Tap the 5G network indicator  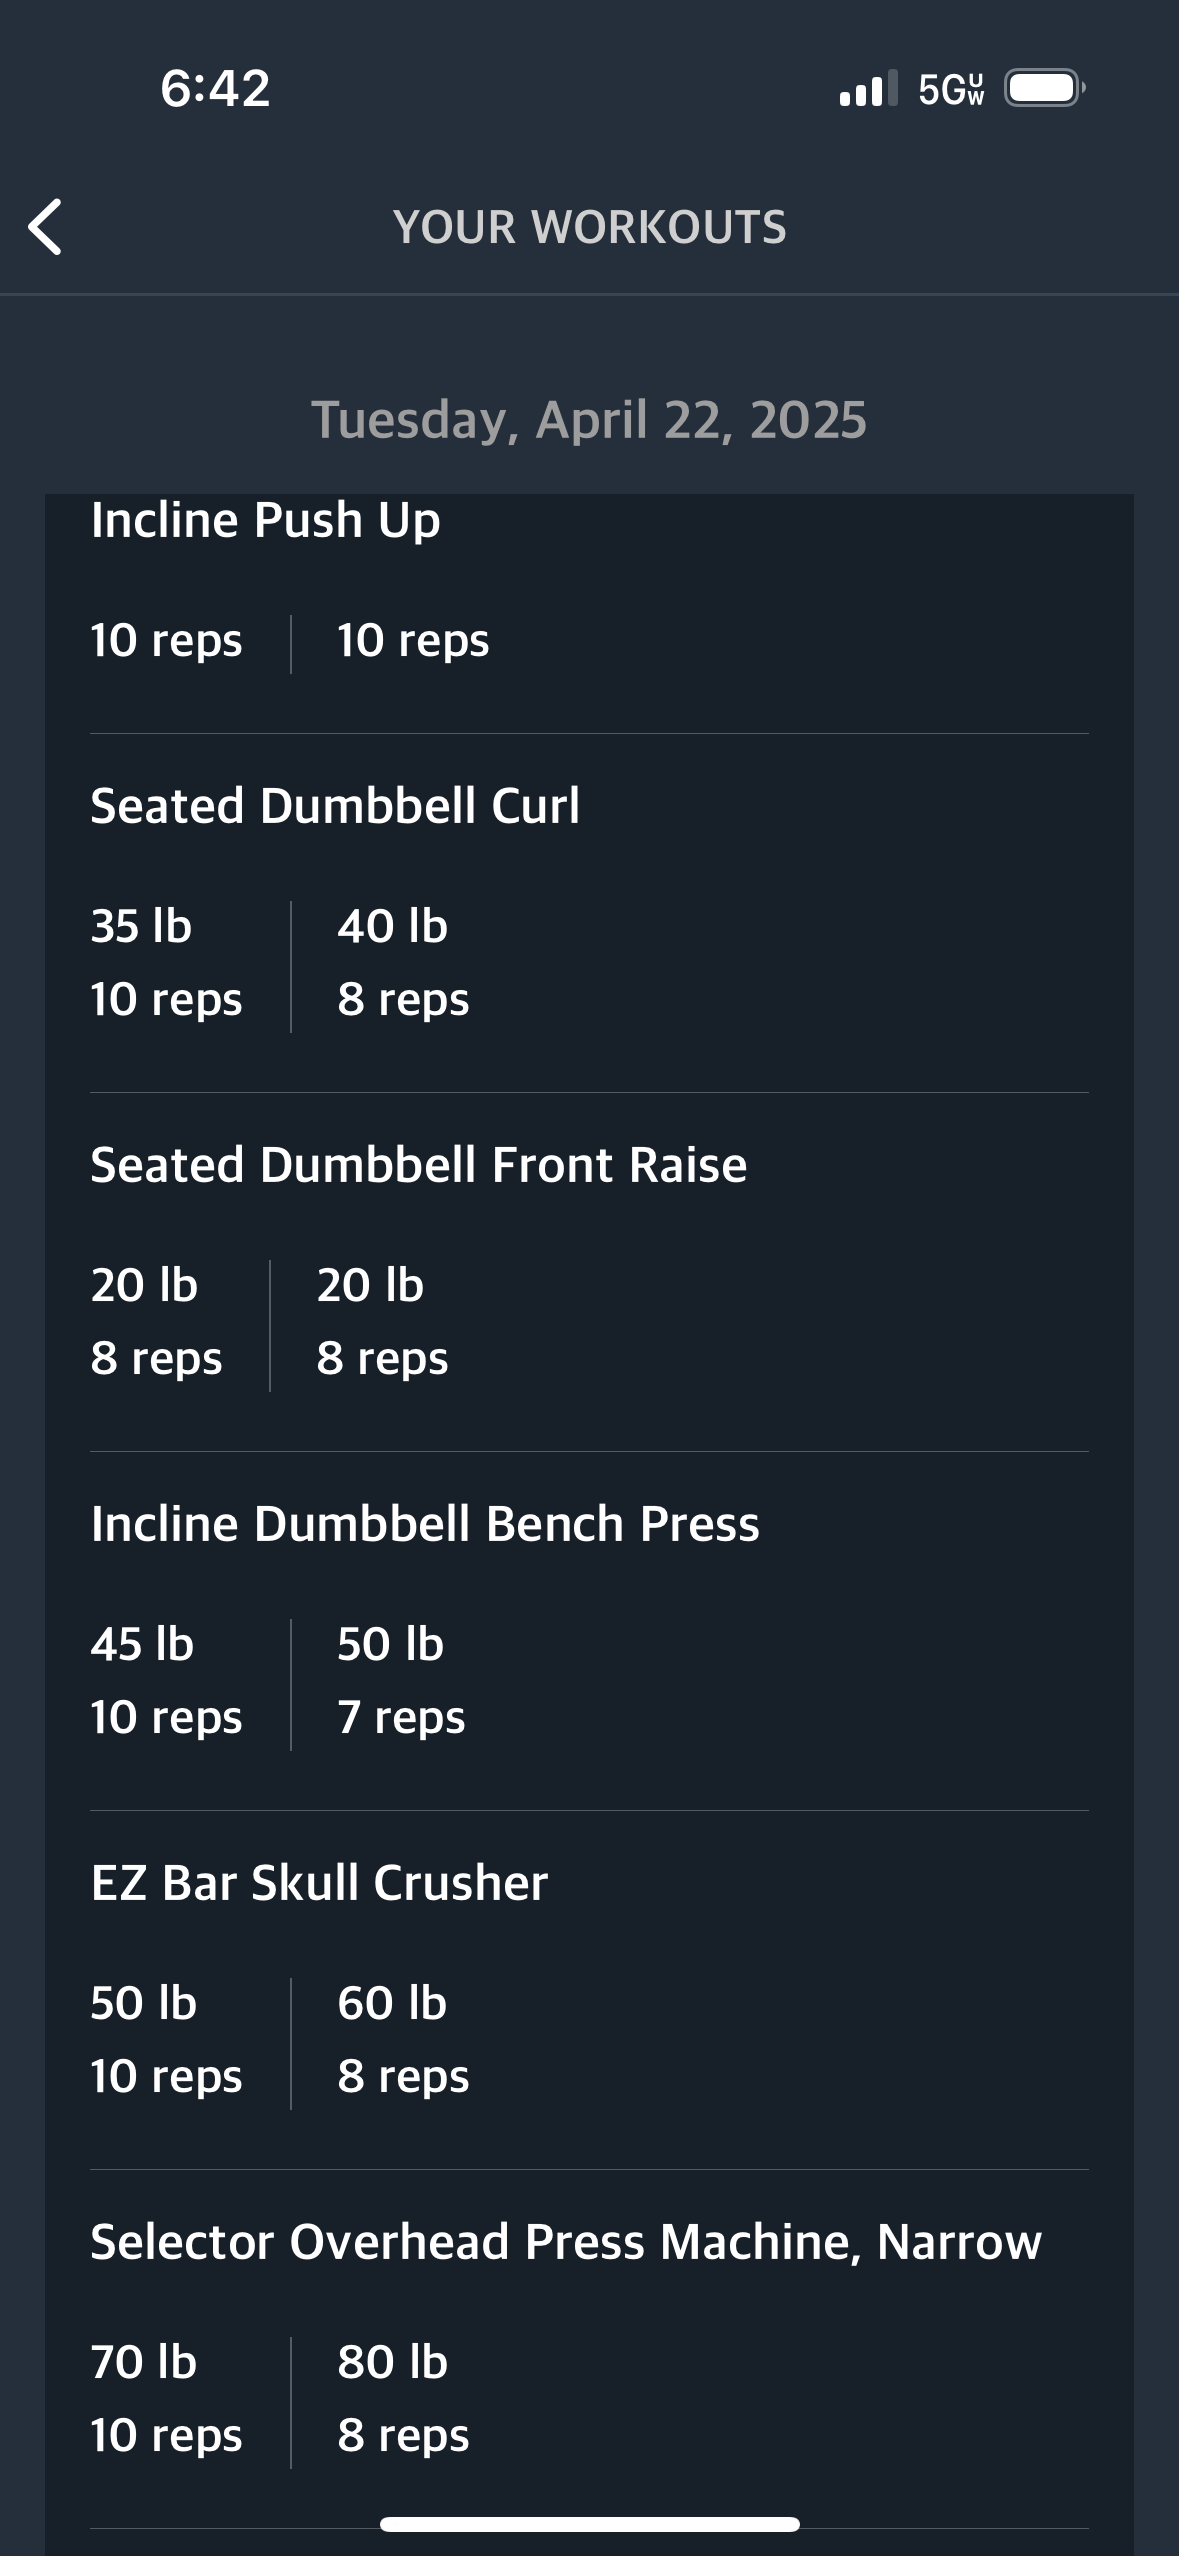(951, 90)
